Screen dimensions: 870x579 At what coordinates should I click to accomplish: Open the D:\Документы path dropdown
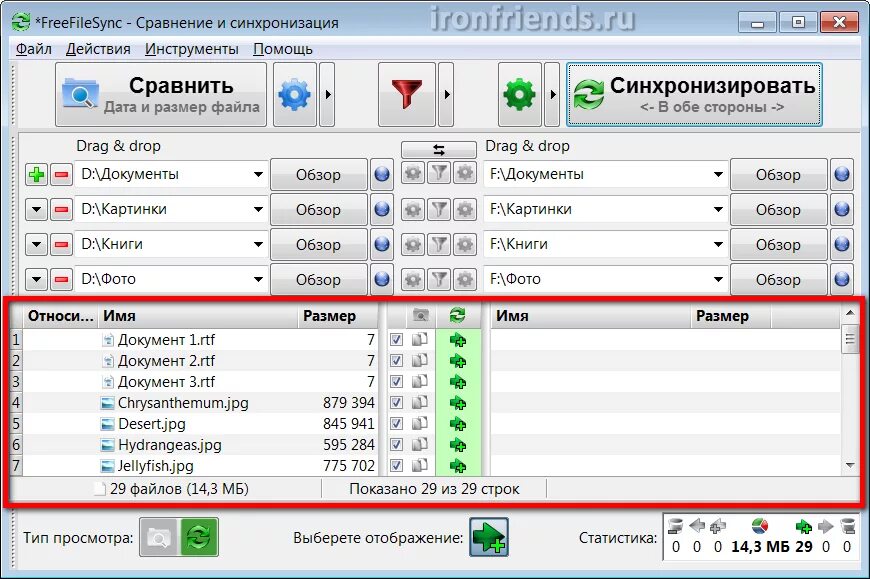tap(259, 174)
